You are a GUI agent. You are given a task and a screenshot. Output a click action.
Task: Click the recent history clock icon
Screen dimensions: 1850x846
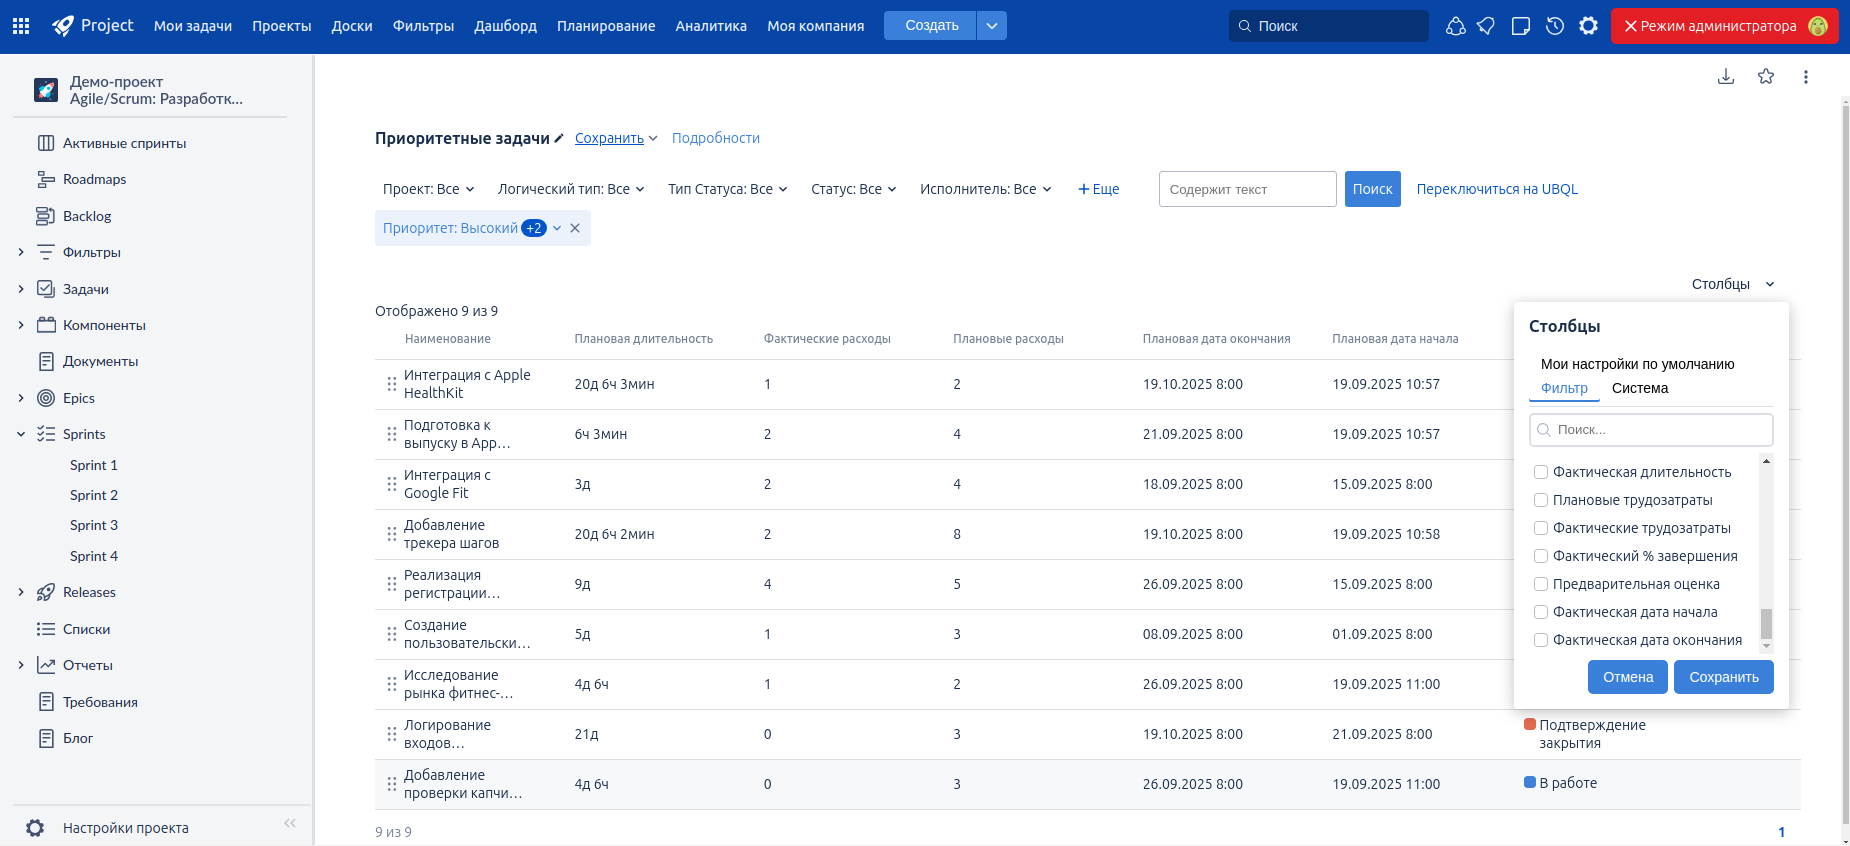coord(1554,26)
